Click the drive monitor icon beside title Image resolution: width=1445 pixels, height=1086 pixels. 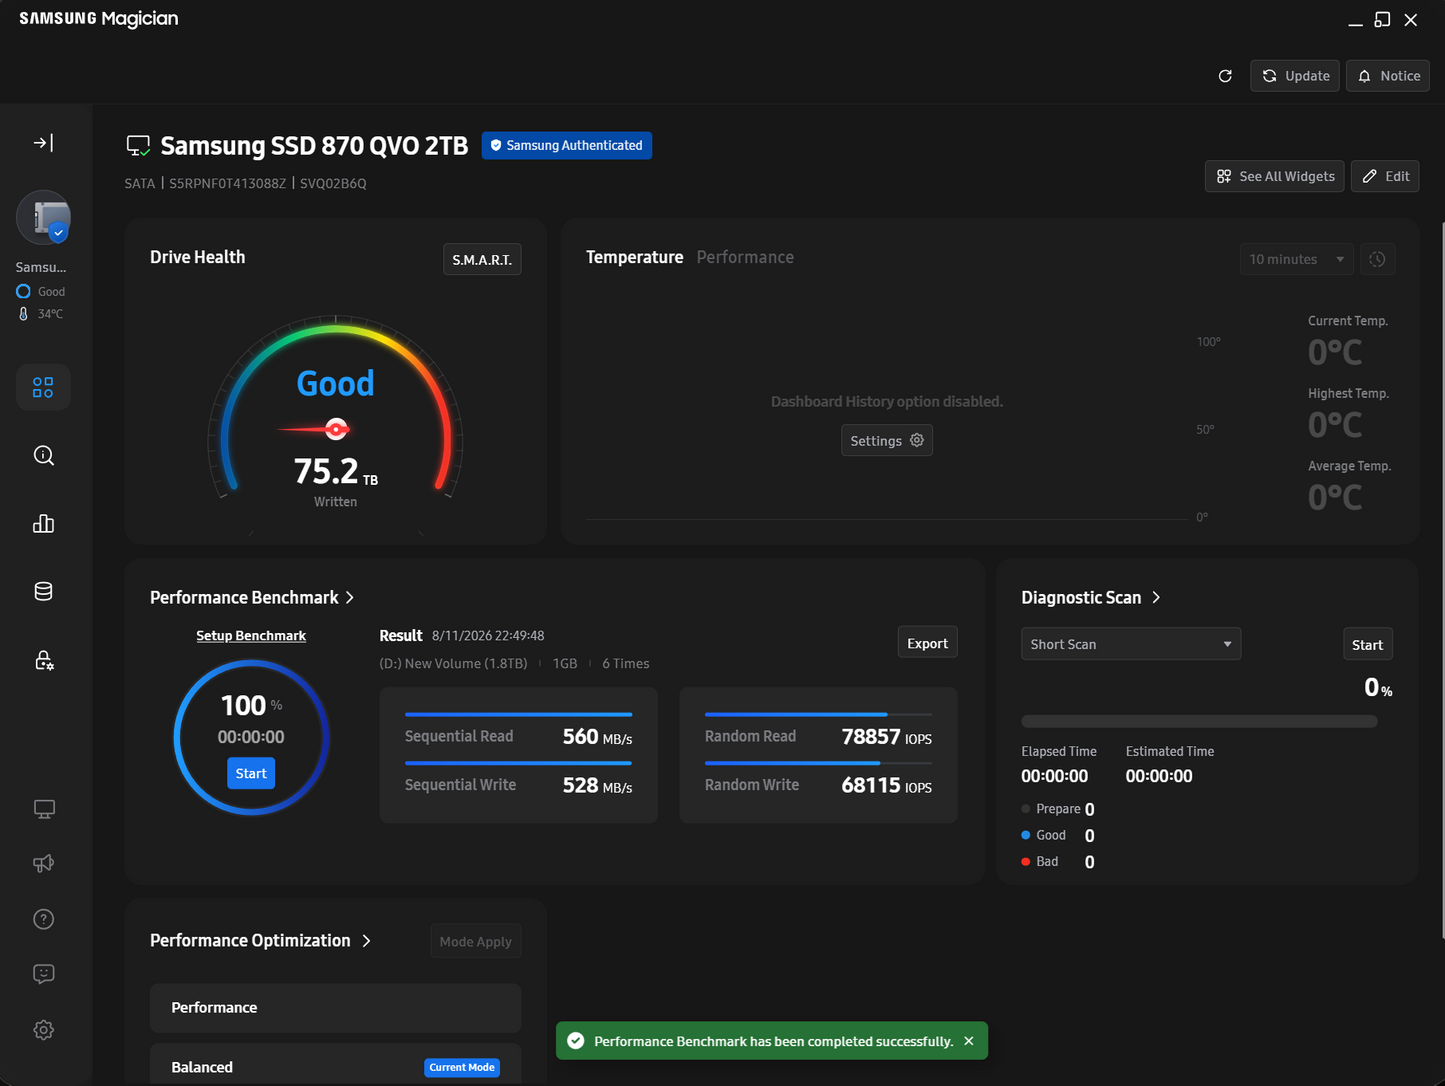tap(138, 146)
